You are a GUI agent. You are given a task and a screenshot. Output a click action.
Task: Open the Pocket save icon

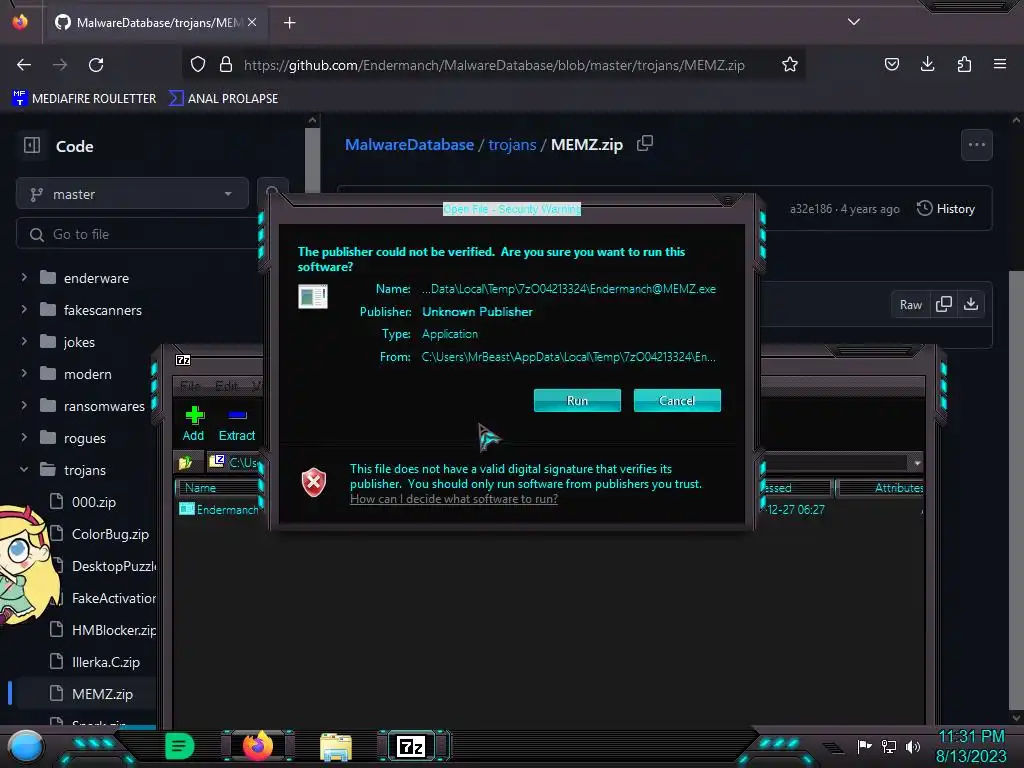[x=891, y=65]
